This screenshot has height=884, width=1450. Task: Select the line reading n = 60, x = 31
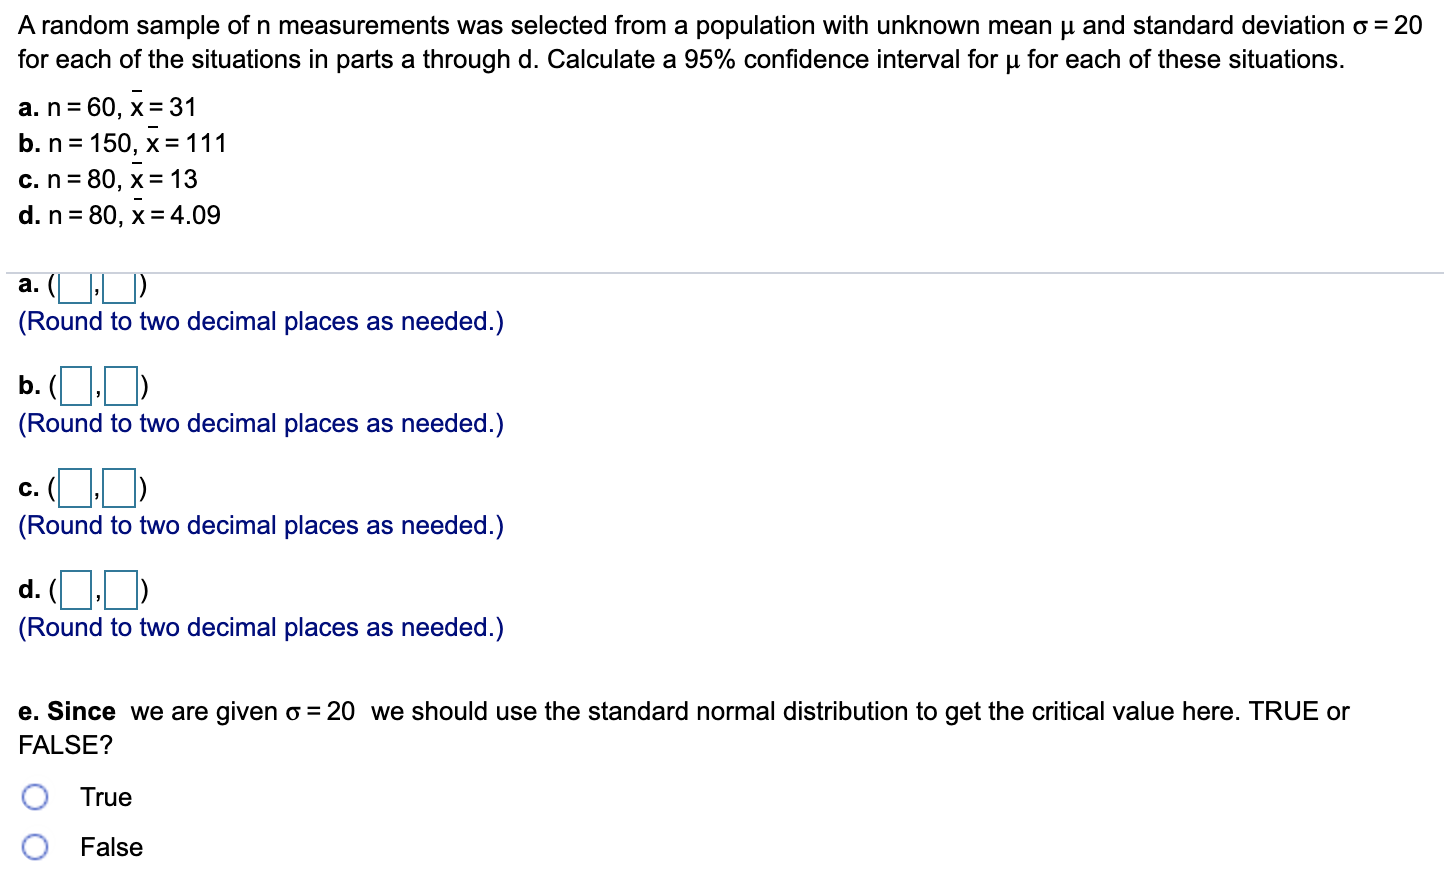(107, 107)
